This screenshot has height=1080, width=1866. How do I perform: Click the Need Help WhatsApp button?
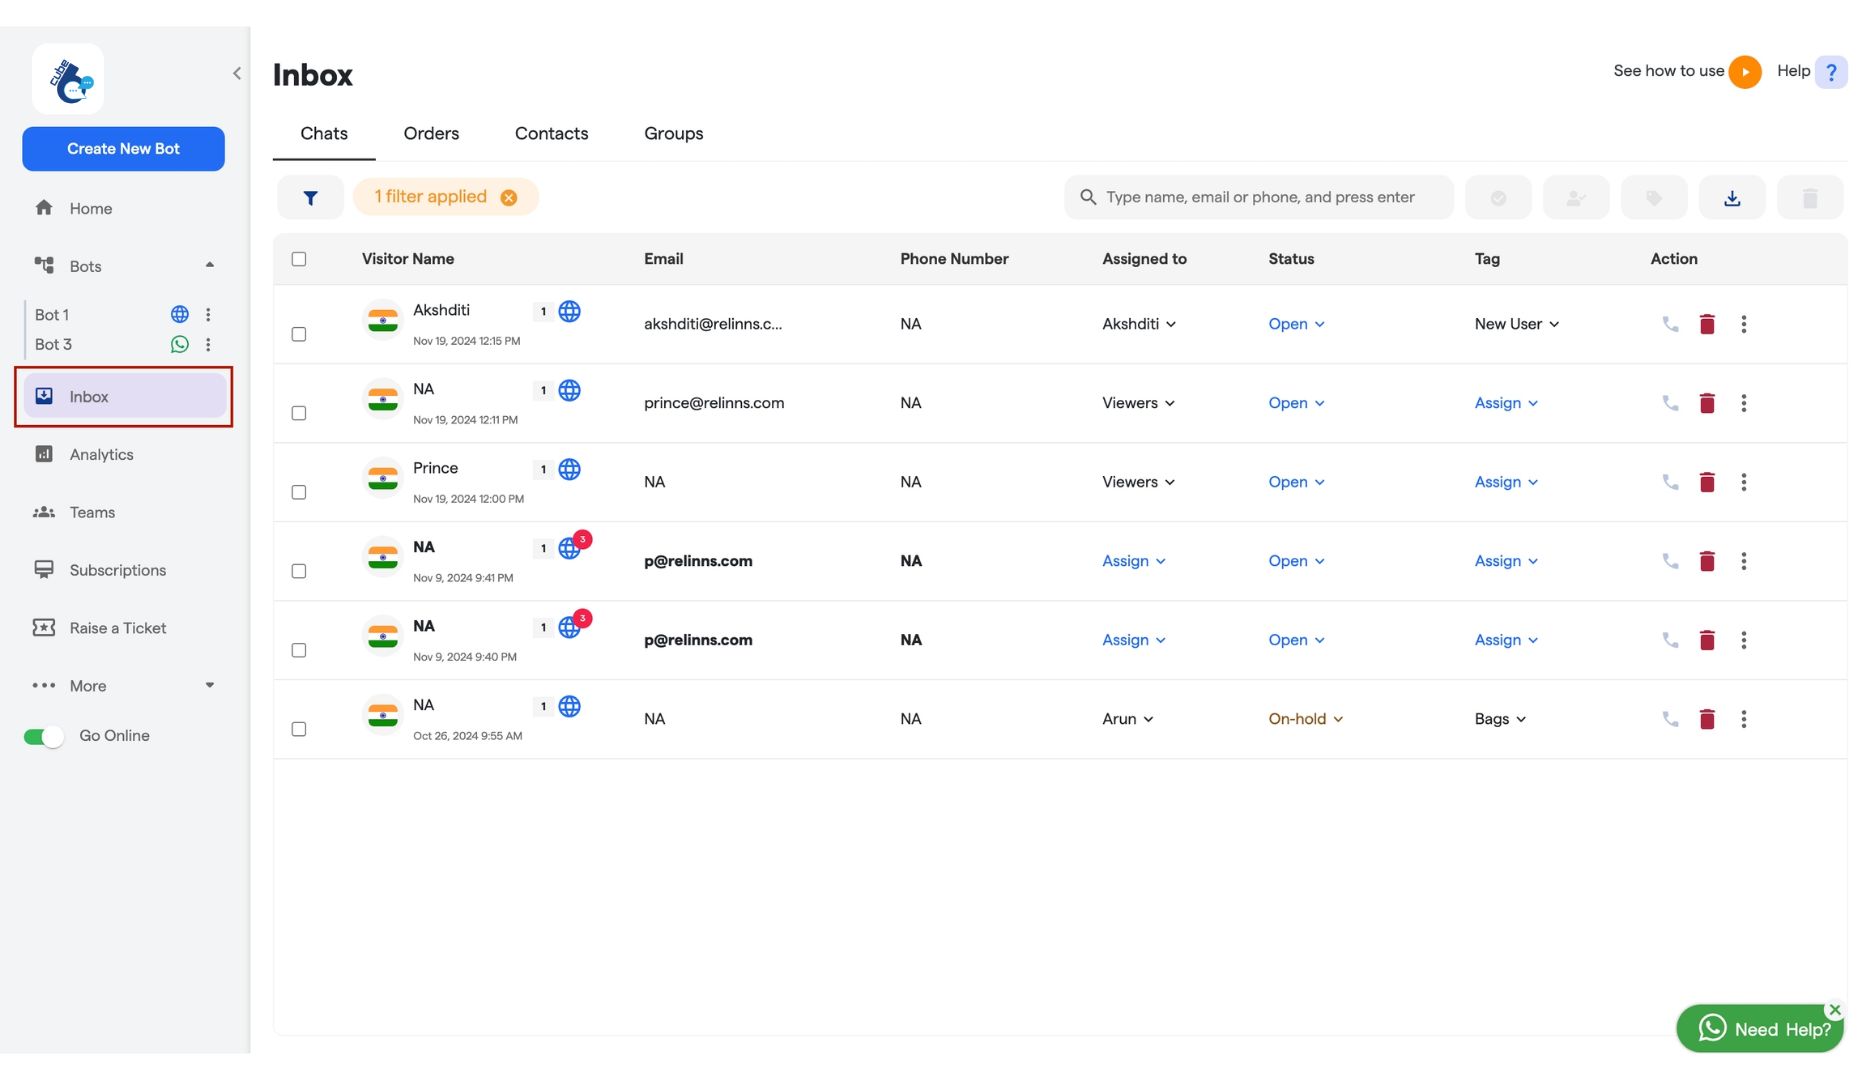pyautogui.click(x=1759, y=1029)
